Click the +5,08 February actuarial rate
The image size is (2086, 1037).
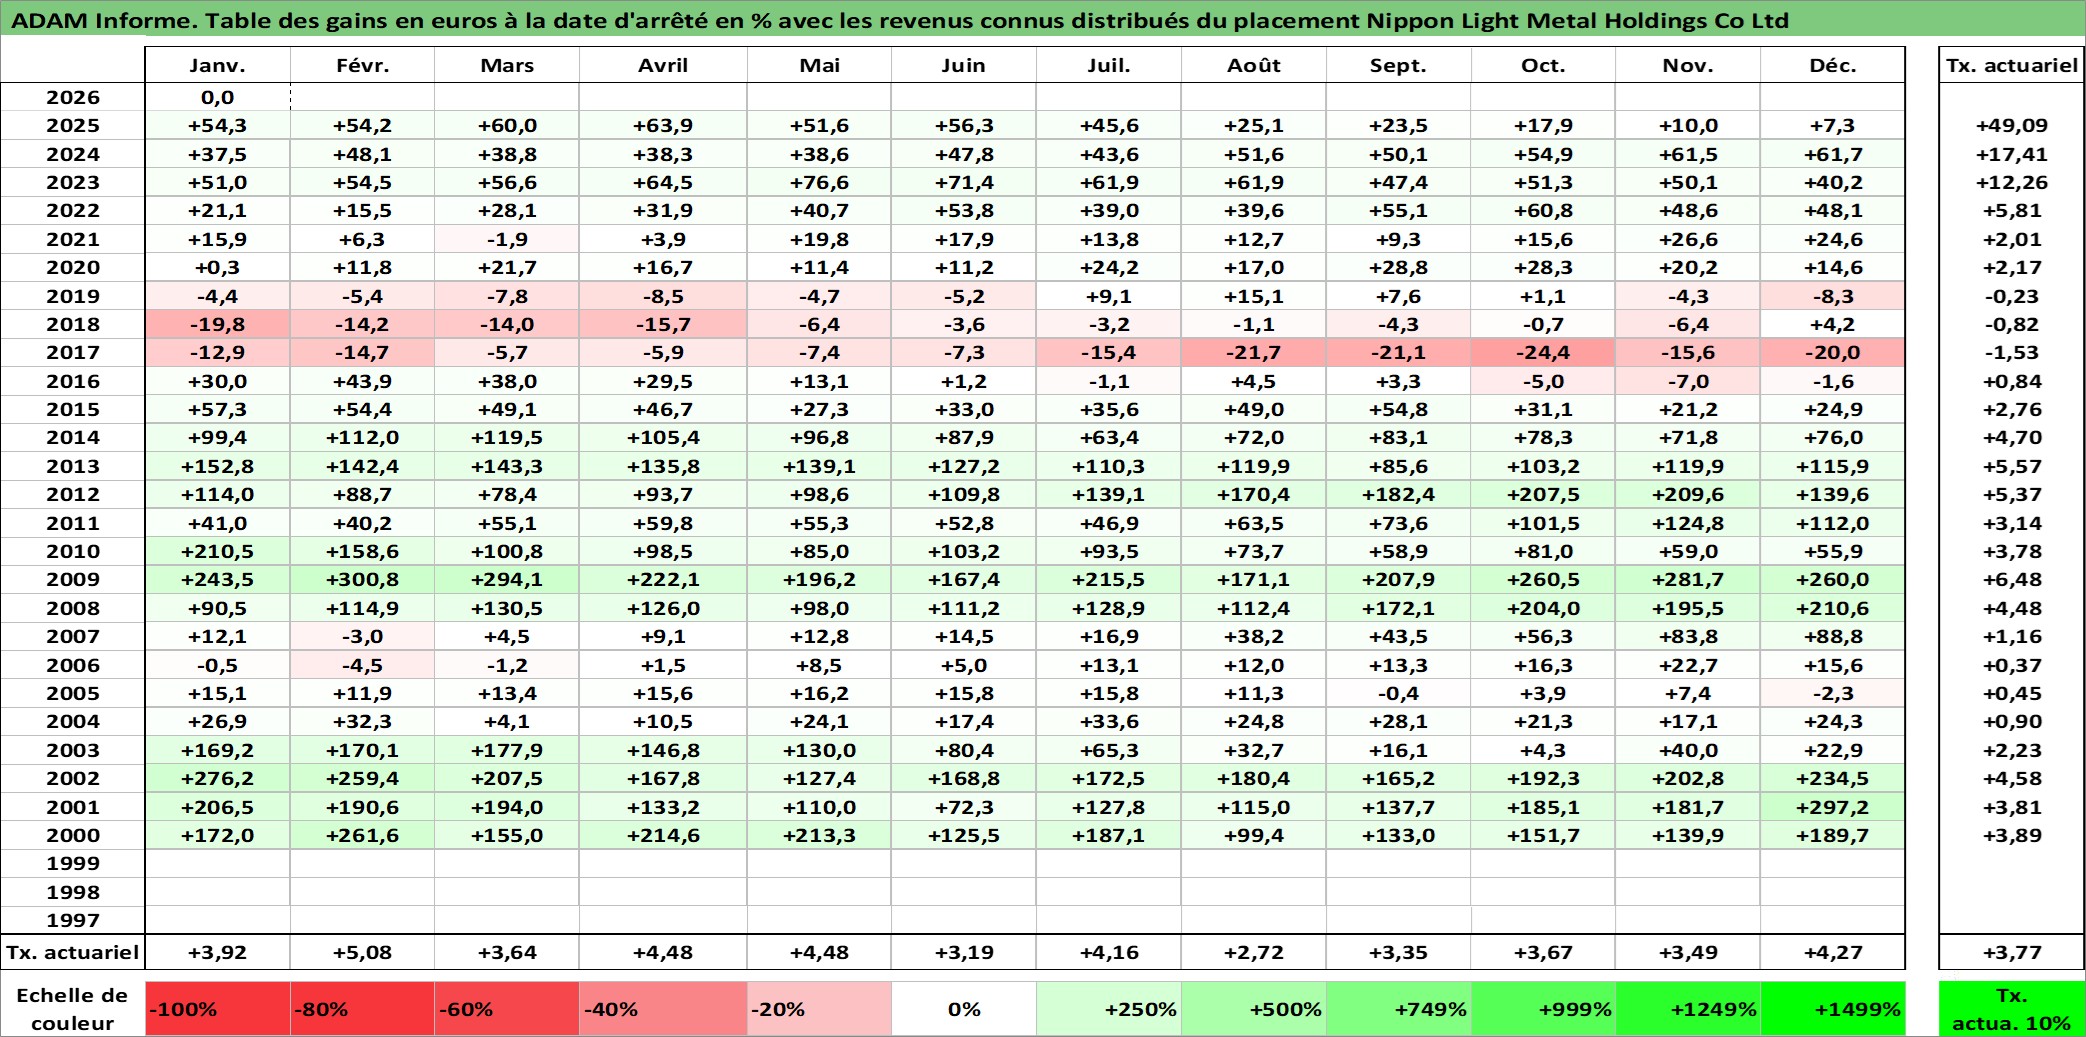(x=362, y=952)
